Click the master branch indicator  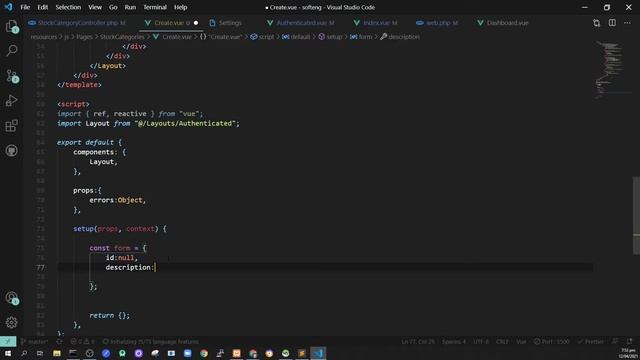34,341
